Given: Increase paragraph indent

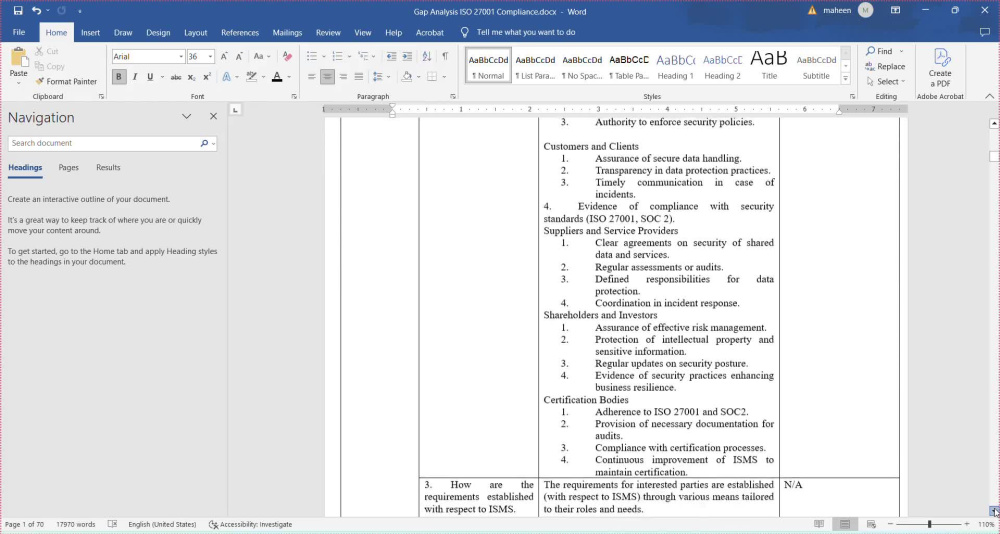Looking at the screenshot, I should pyautogui.click(x=407, y=57).
